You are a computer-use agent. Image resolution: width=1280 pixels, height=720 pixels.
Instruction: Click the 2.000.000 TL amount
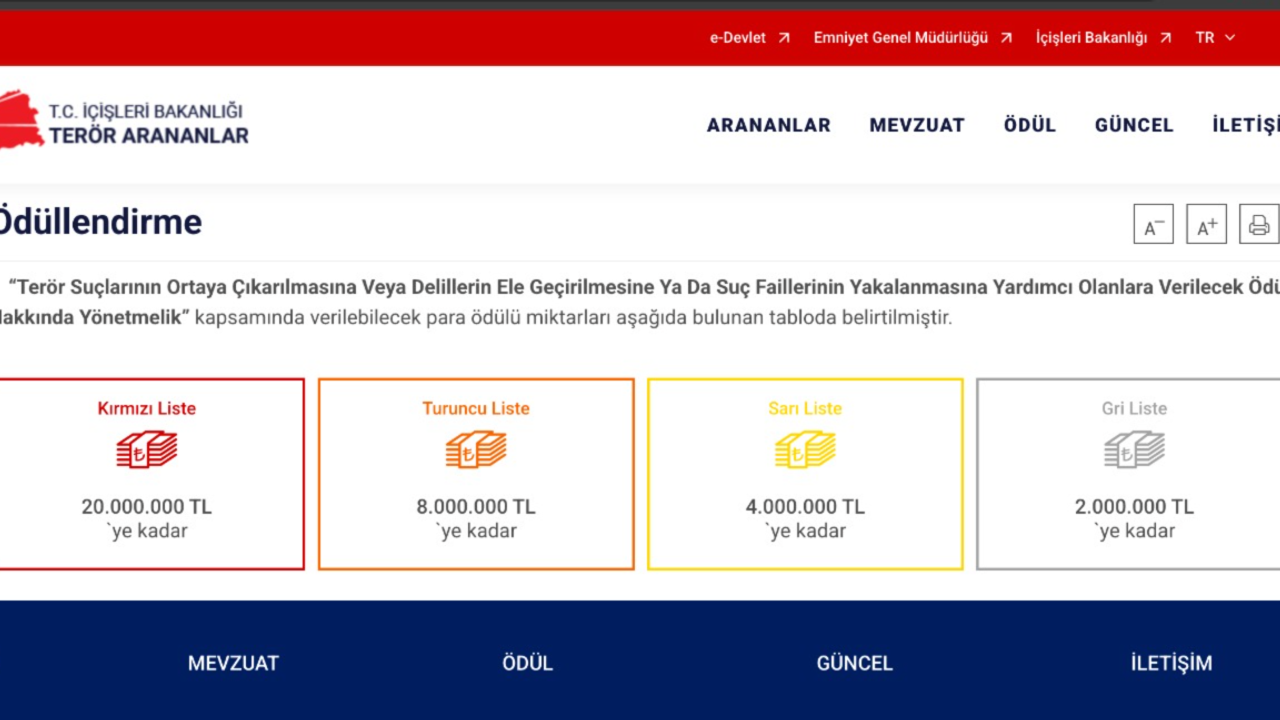pos(1134,507)
